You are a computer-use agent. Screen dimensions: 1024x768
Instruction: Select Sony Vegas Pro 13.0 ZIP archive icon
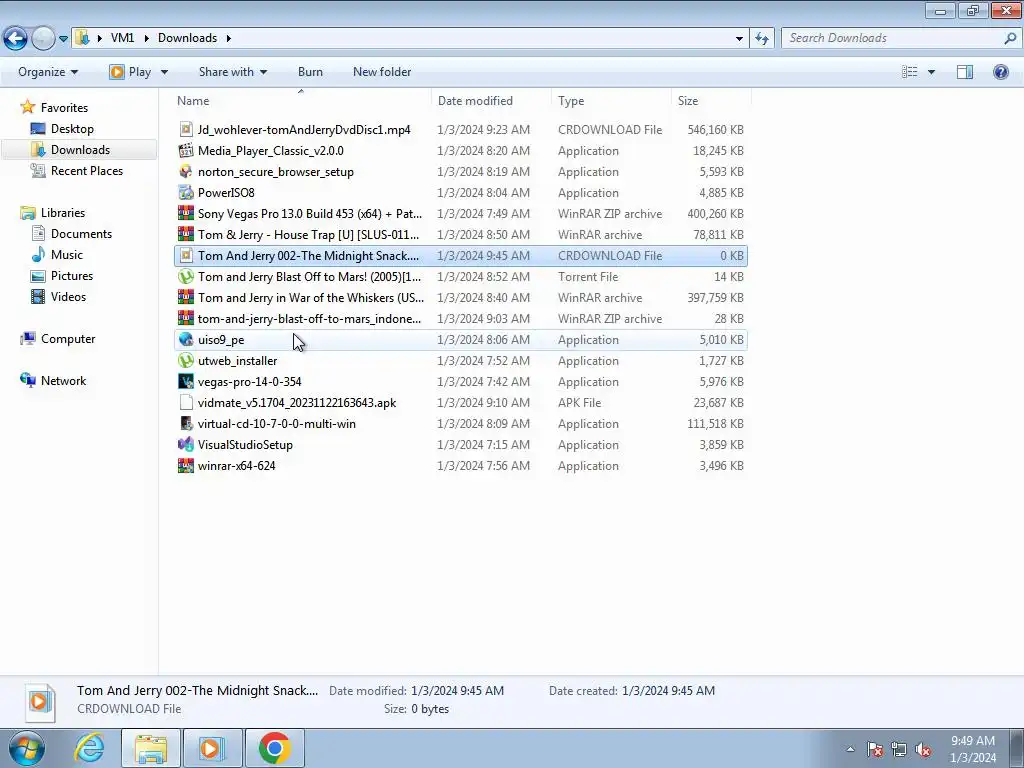(186, 213)
